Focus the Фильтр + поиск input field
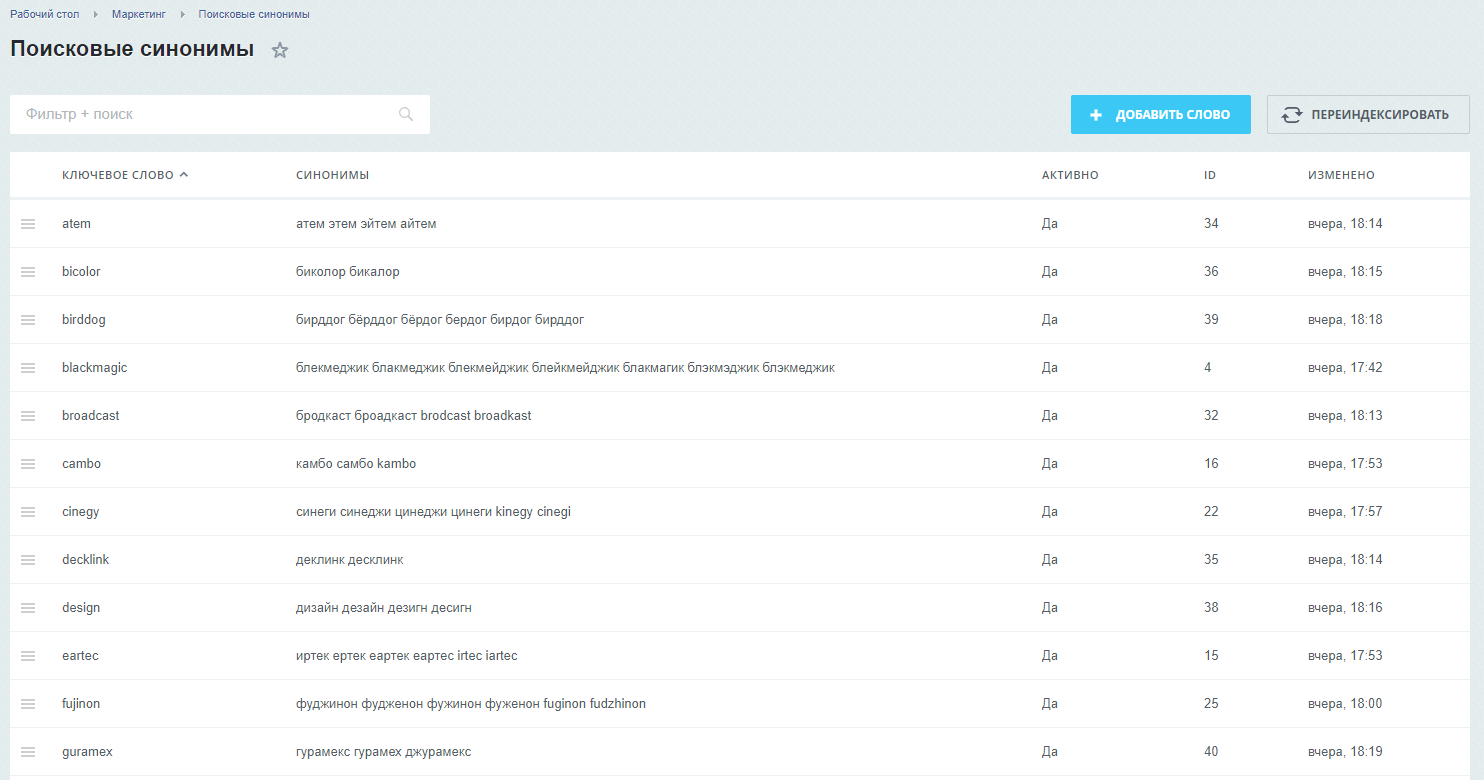Screen dimensions: 1484x780 [200, 114]
